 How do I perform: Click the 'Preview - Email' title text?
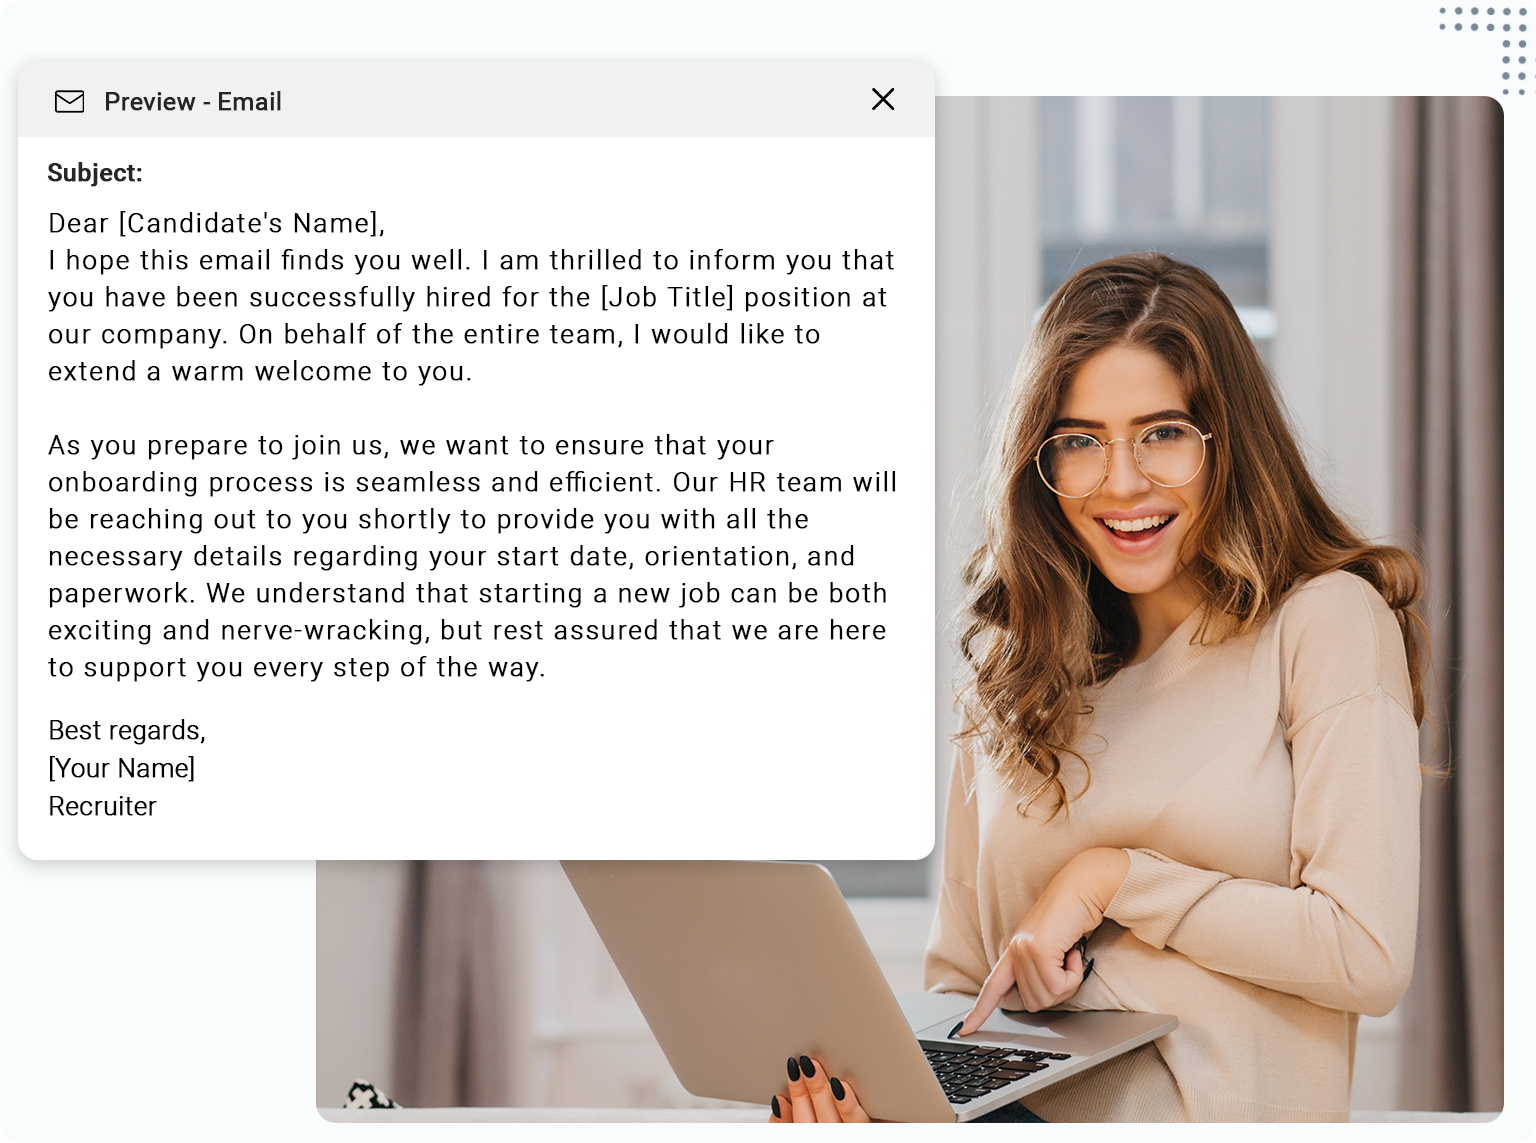point(193,101)
